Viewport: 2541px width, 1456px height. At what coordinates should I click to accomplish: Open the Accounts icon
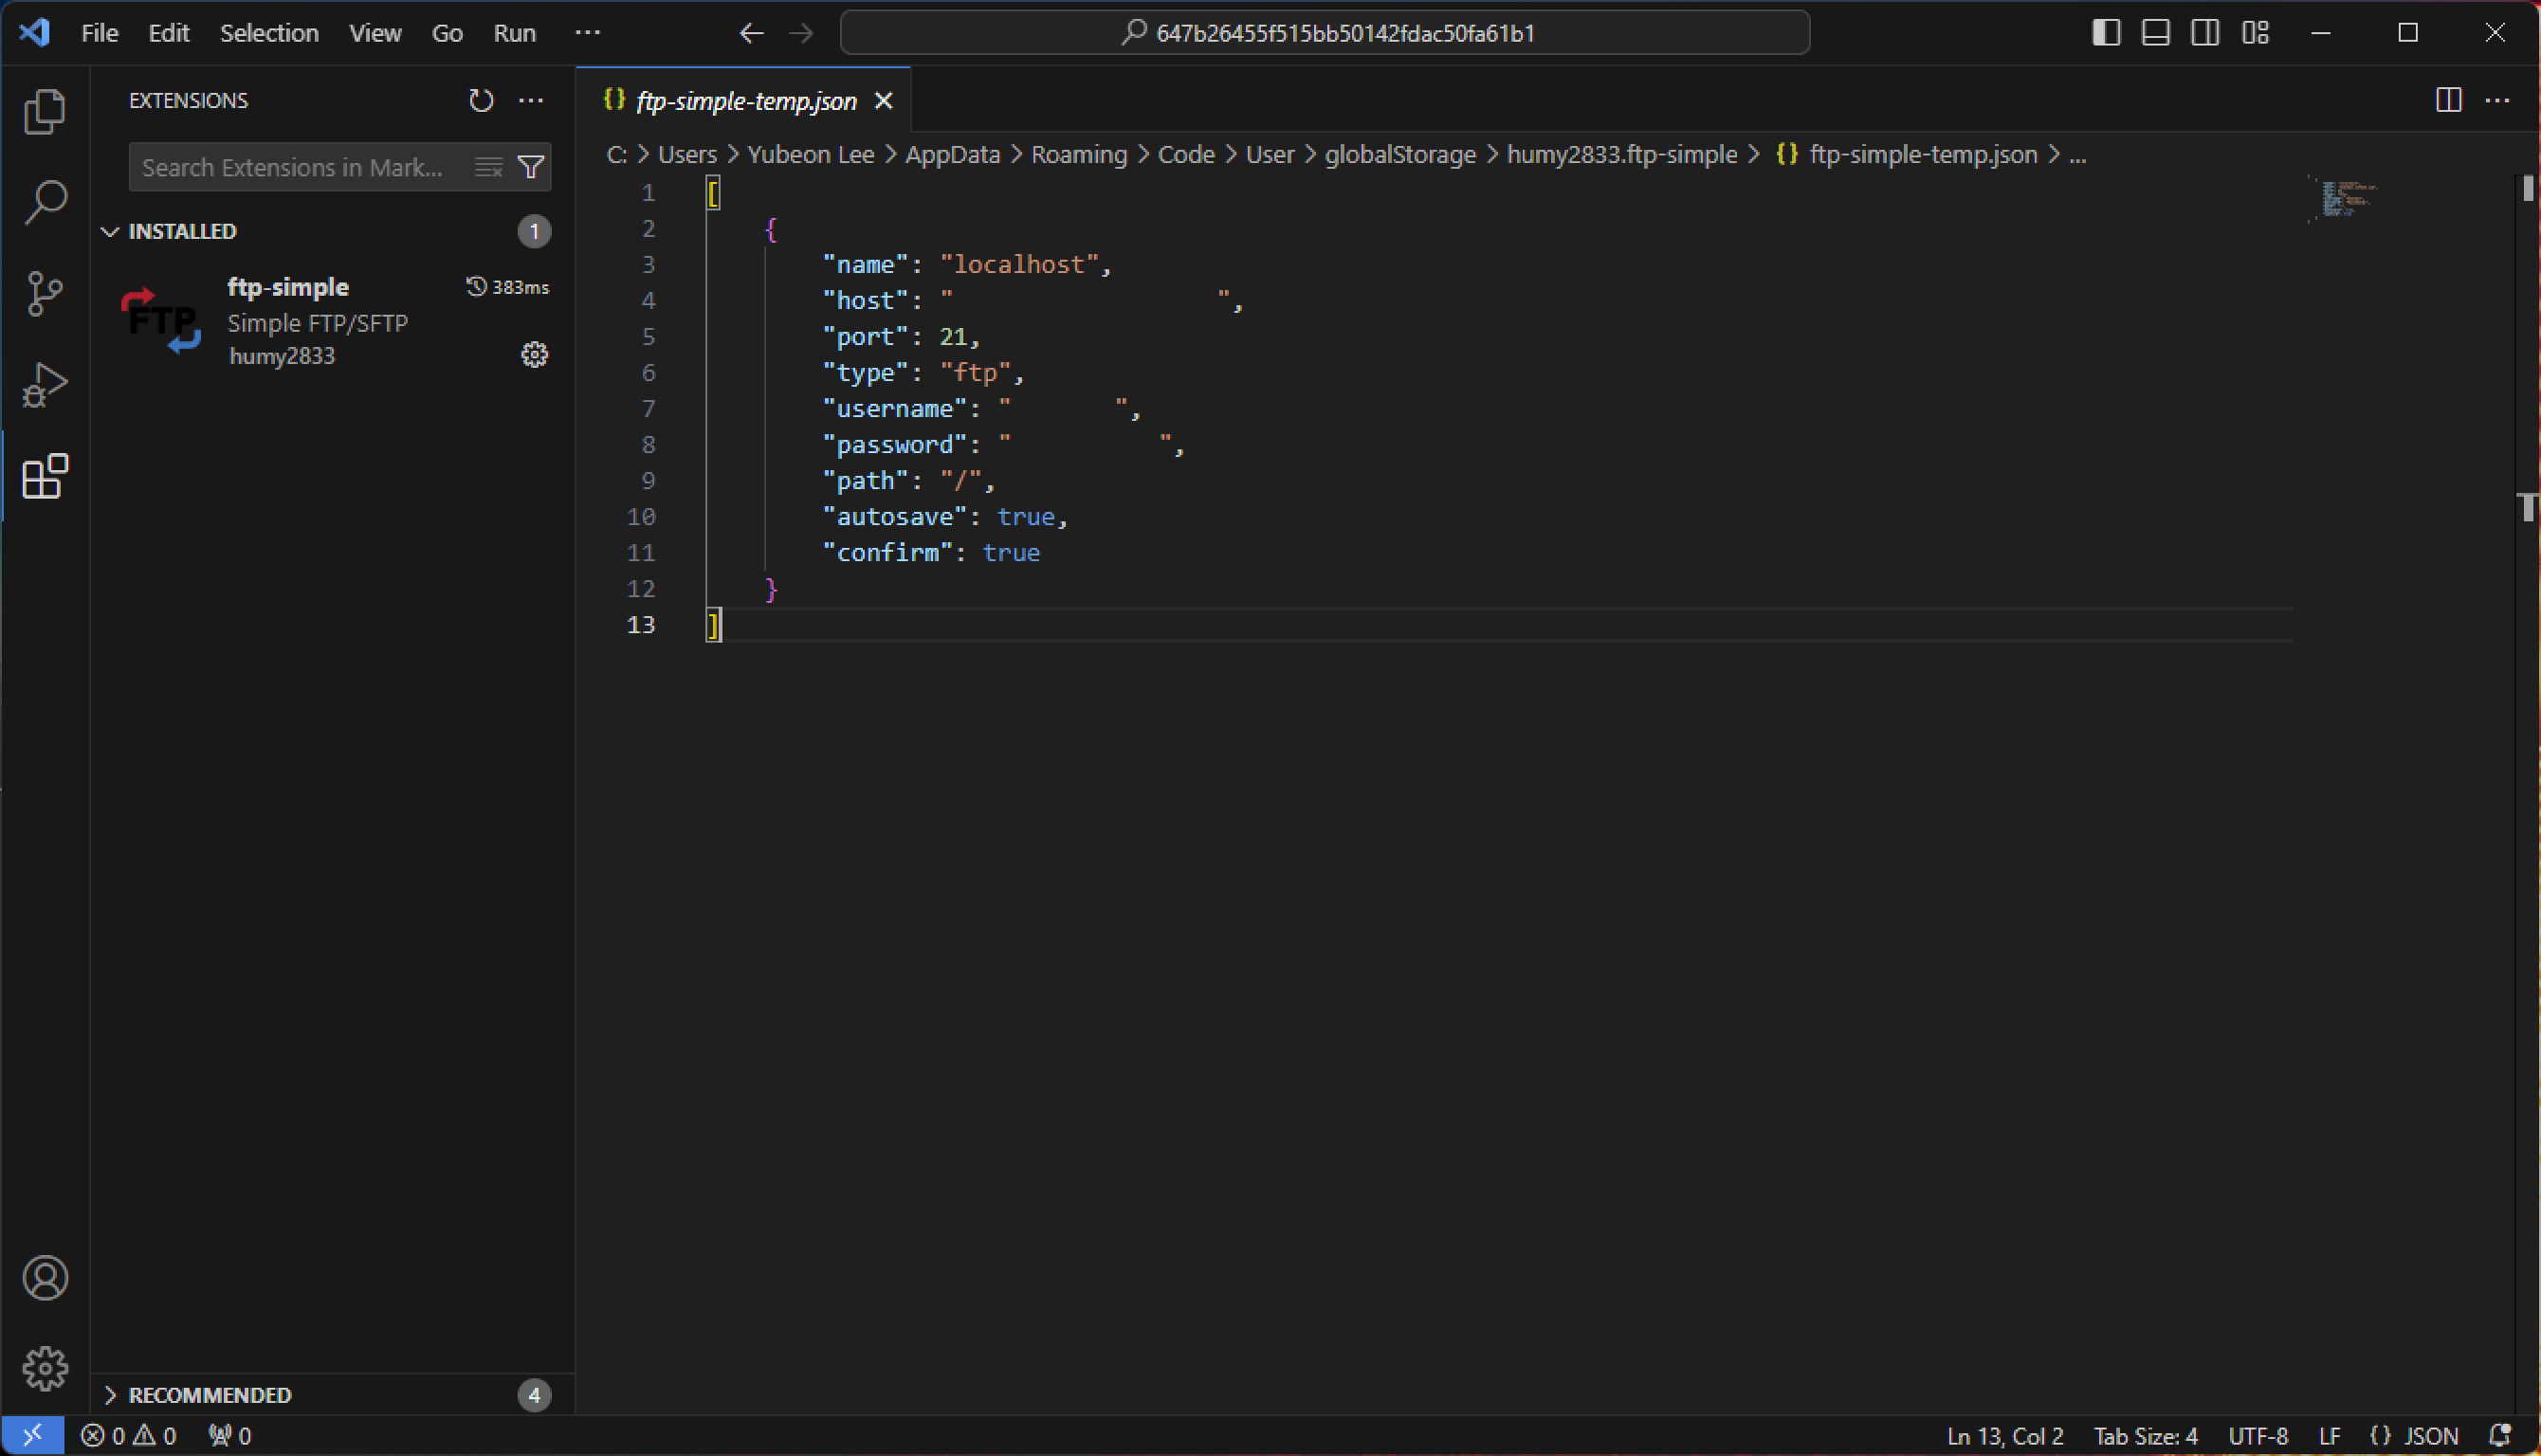click(x=45, y=1278)
